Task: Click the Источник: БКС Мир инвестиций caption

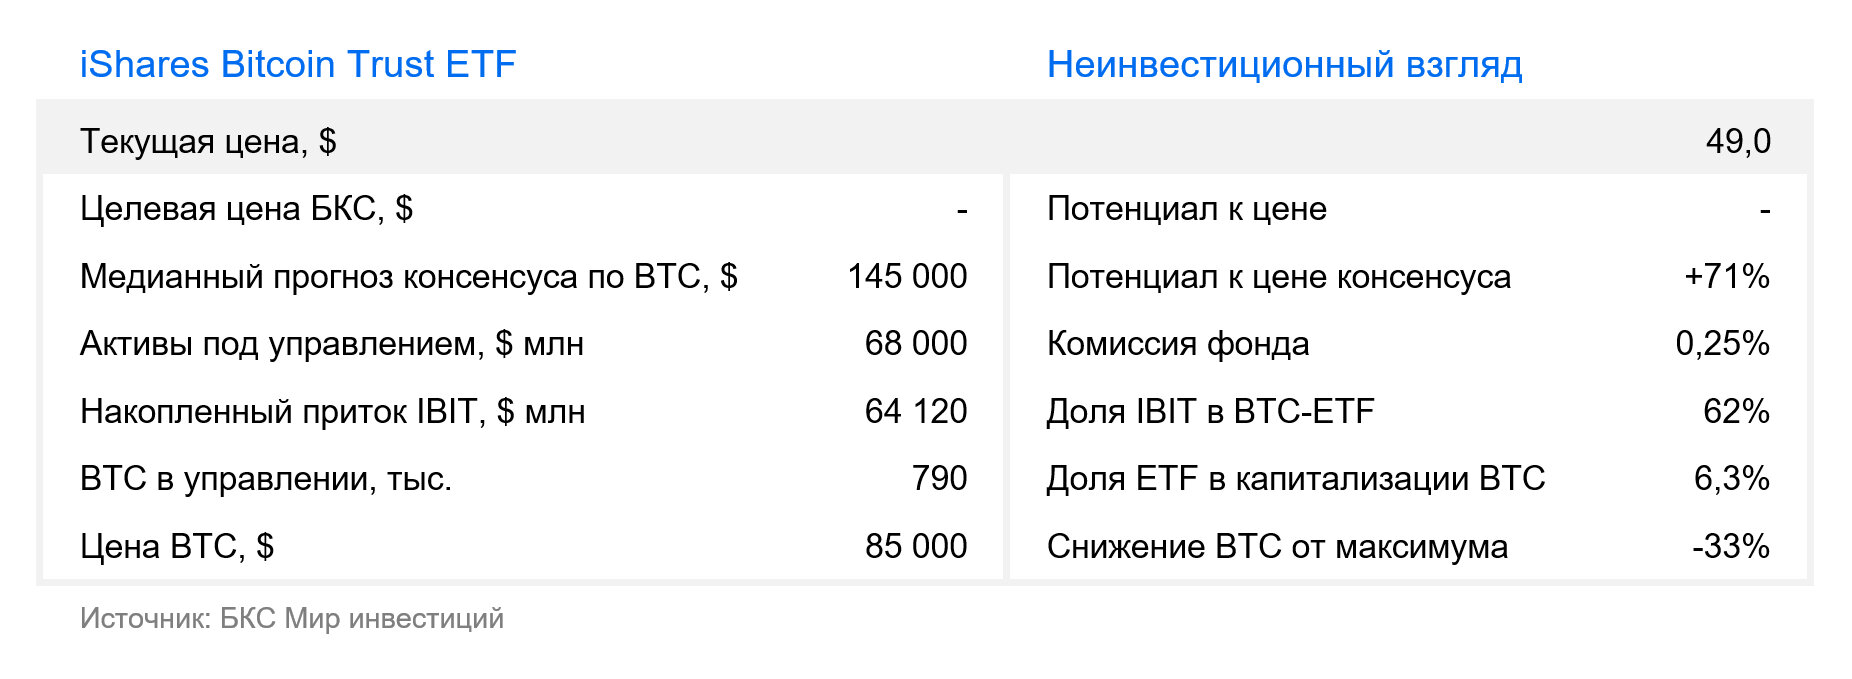Action: coord(292,619)
